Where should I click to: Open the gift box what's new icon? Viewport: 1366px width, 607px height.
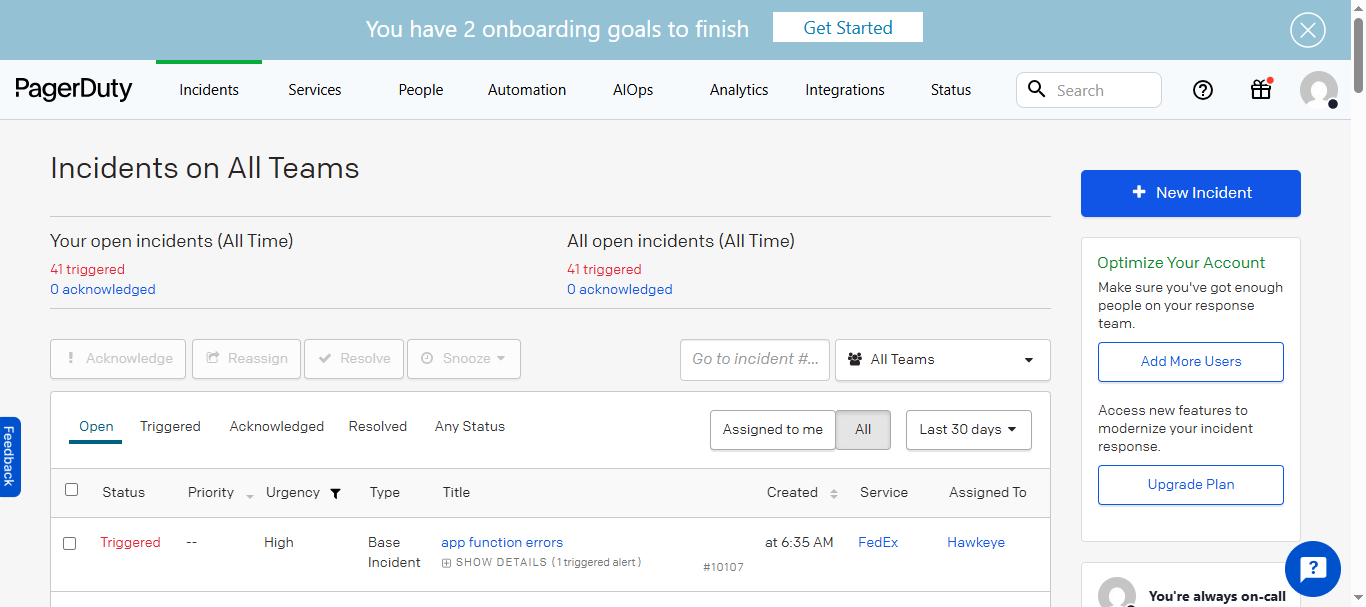point(1261,90)
